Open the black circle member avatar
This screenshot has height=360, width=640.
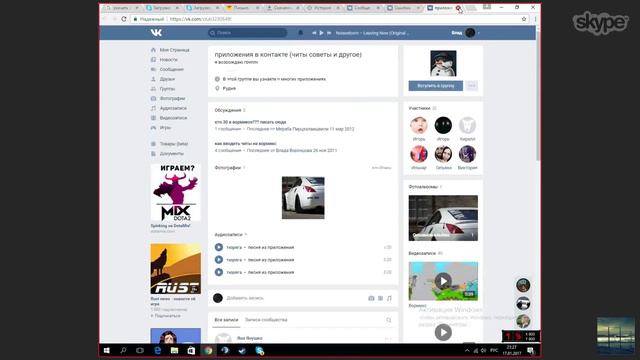click(x=443, y=125)
